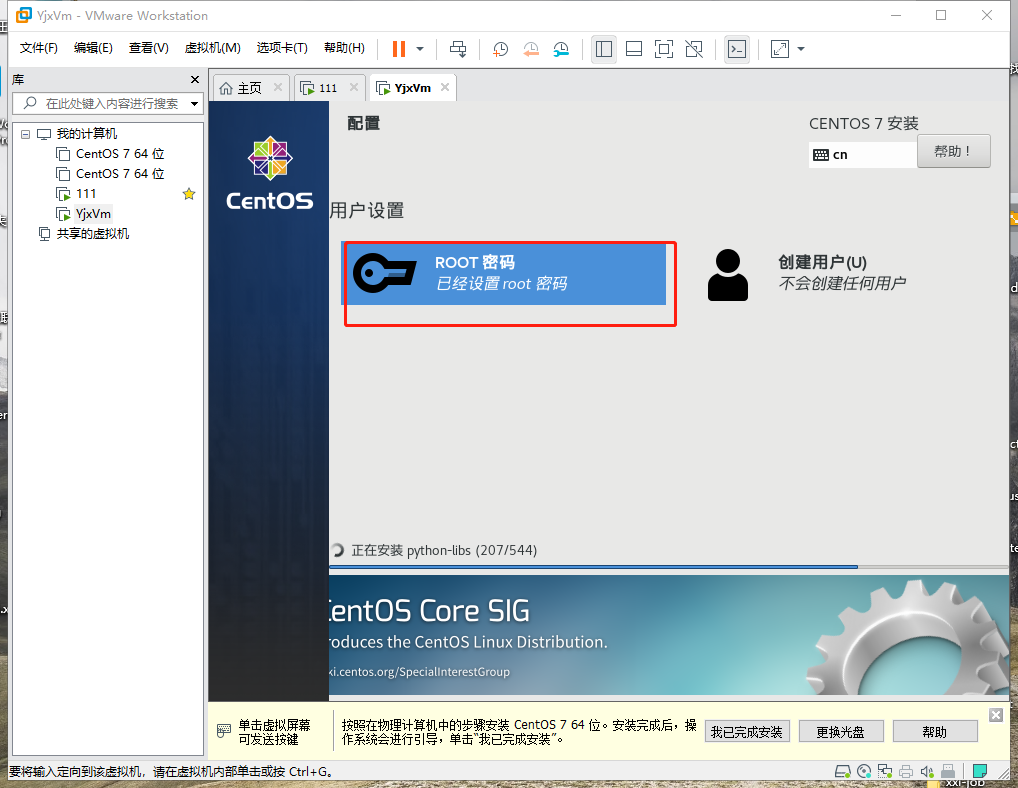Click 正在安装 python-libs status text
The image size is (1018, 788).
point(444,550)
